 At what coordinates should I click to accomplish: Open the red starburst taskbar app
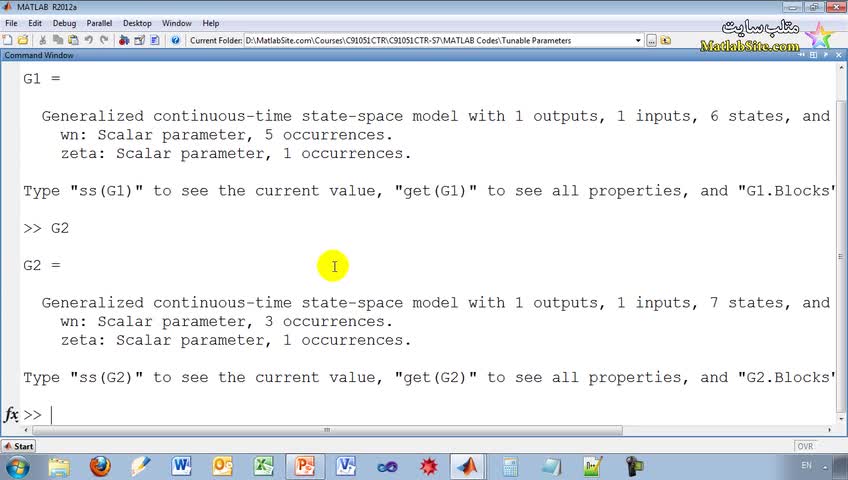428,466
